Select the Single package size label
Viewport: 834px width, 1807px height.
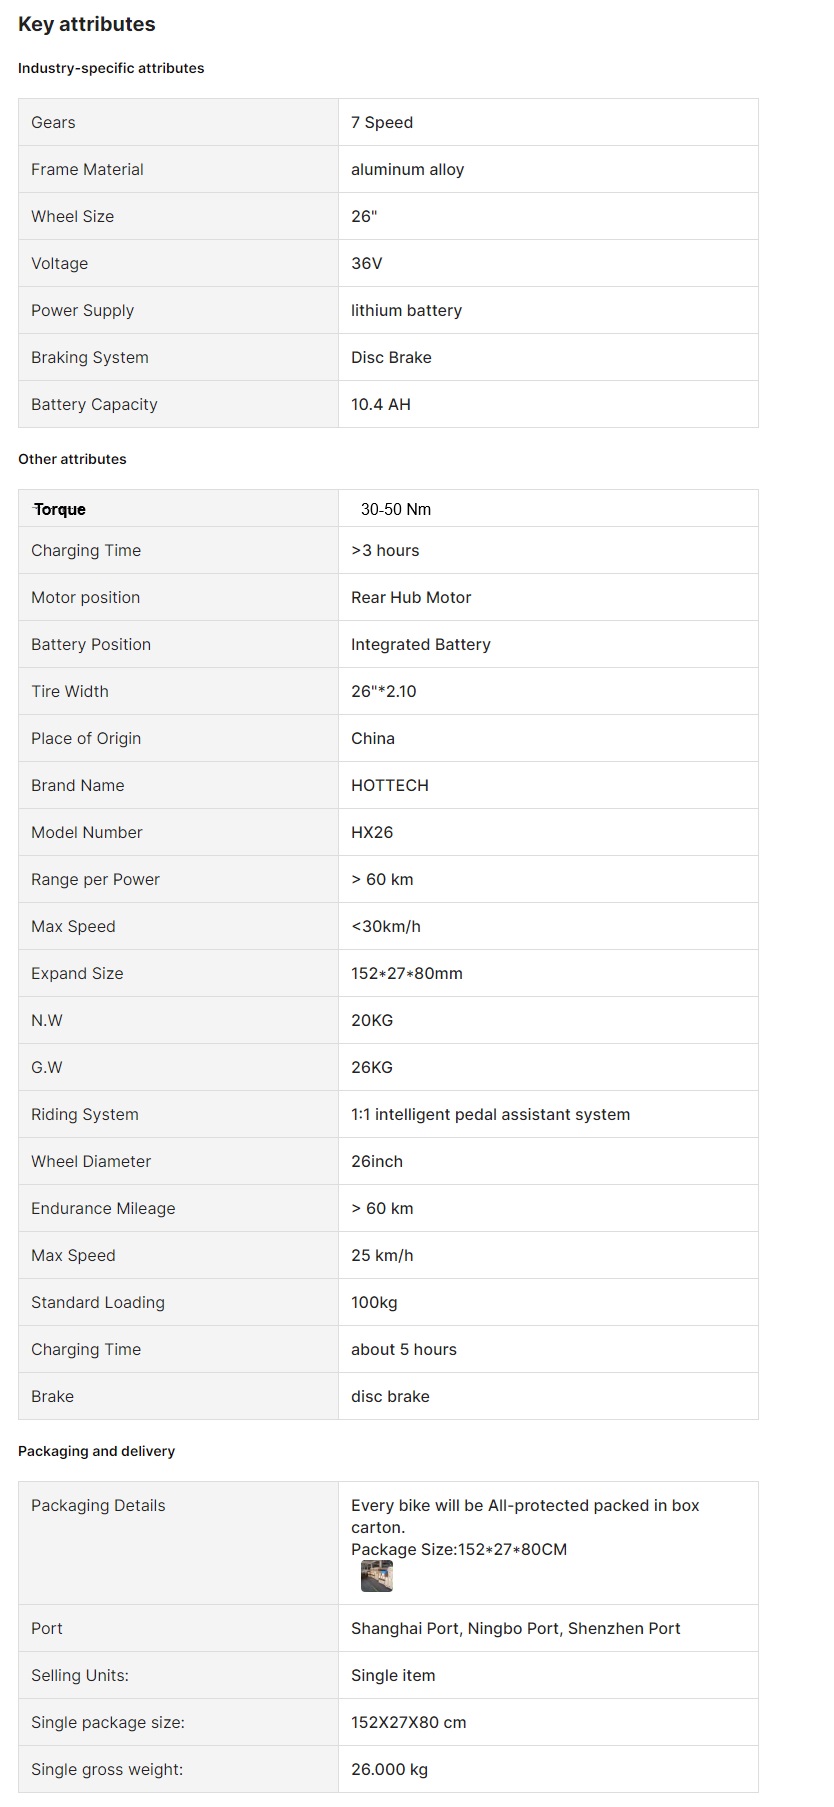[x=108, y=1722]
